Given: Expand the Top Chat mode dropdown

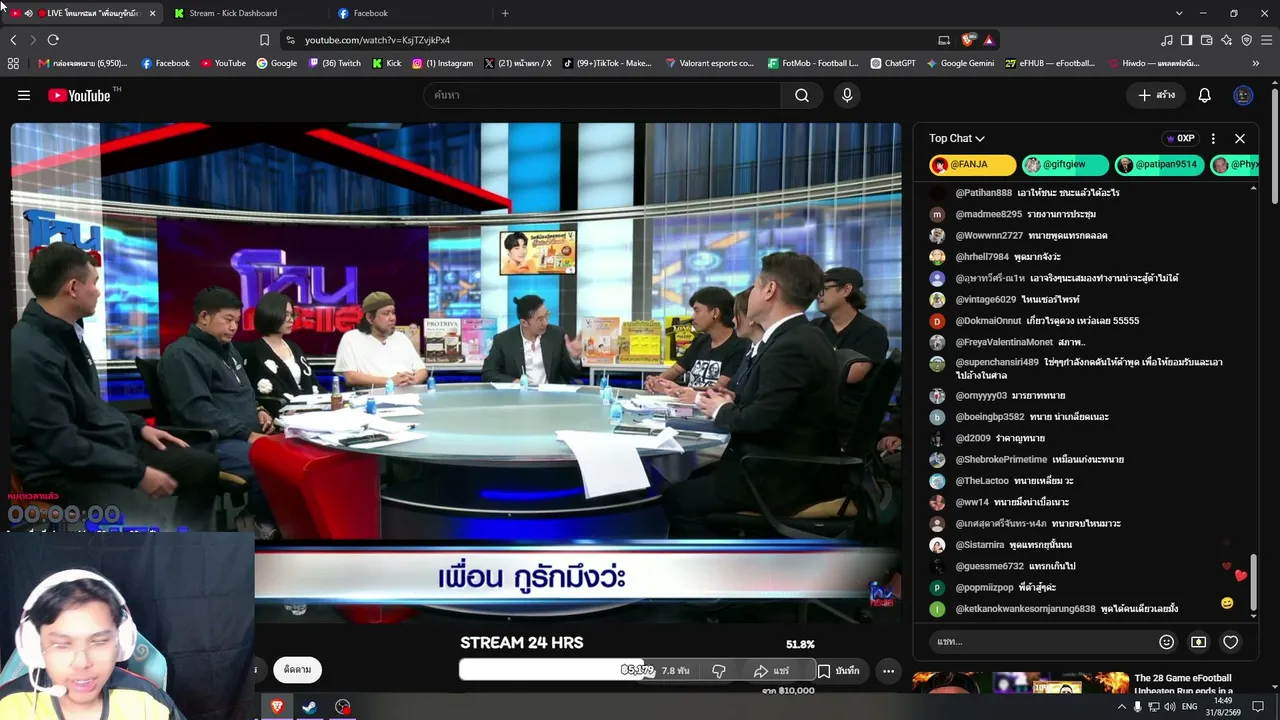Looking at the screenshot, I should coord(957,138).
